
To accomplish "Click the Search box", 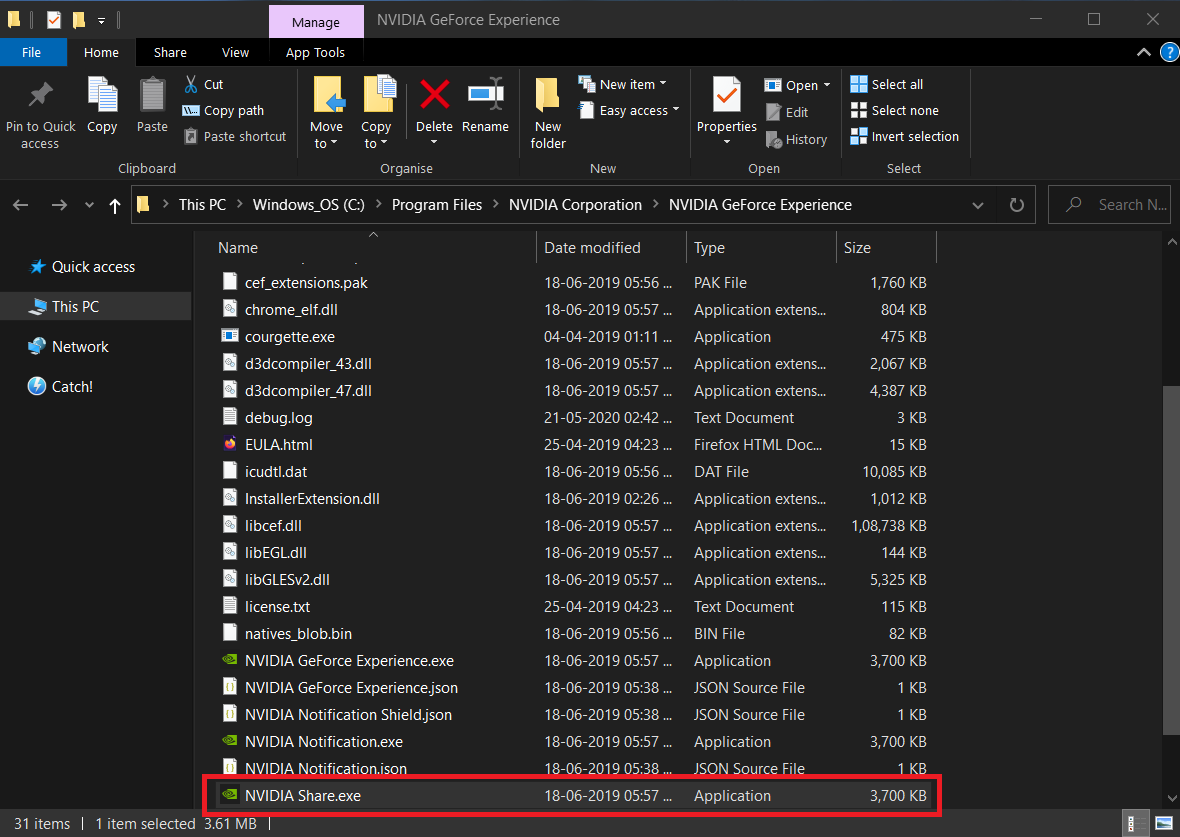I will 1109,205.
